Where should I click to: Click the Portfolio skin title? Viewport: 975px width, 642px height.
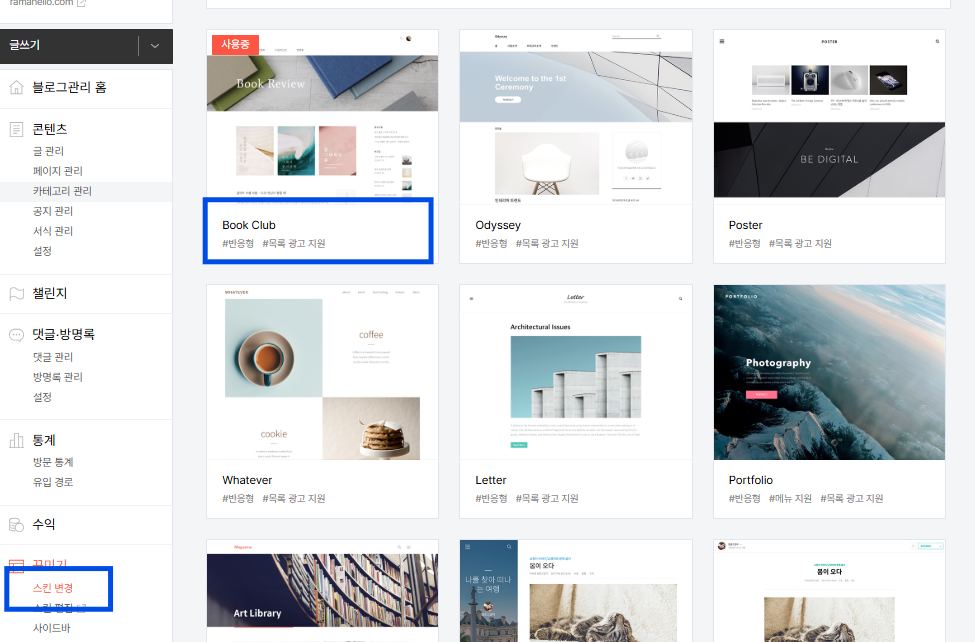[751, 480]
